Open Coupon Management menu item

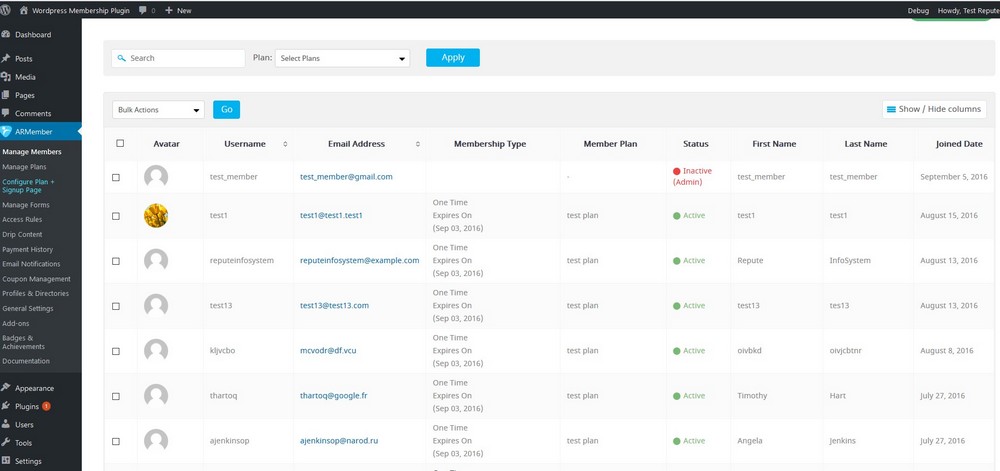coord(36,279)
